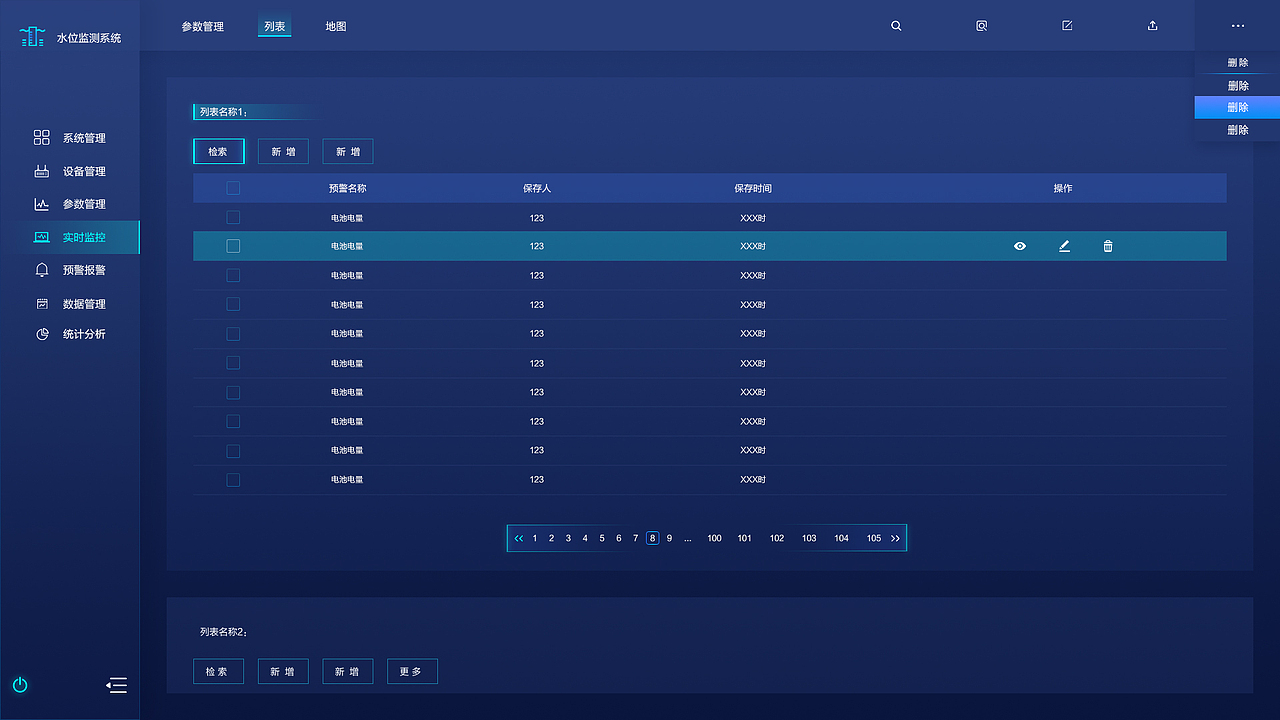Click the 检索 button under 列表名称2
The image size is (1280, 720).
pos(218,672)
